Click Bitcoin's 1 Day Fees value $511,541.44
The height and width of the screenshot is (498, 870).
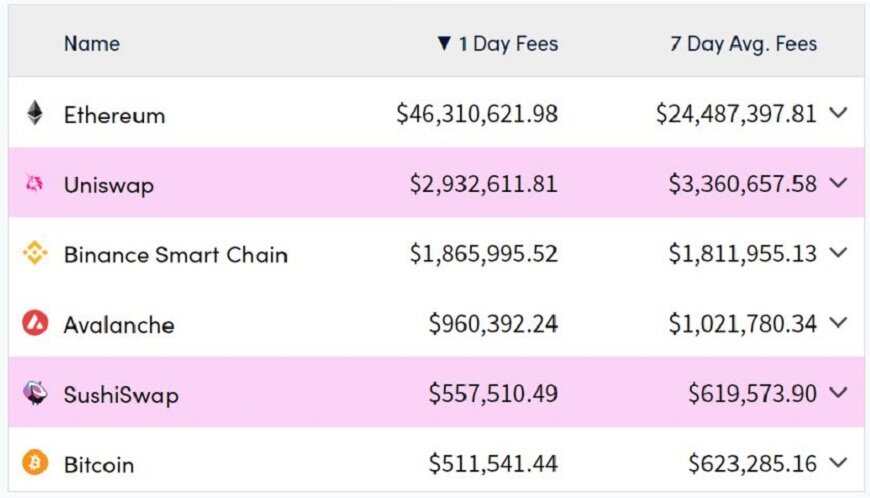tap(493, 464)
